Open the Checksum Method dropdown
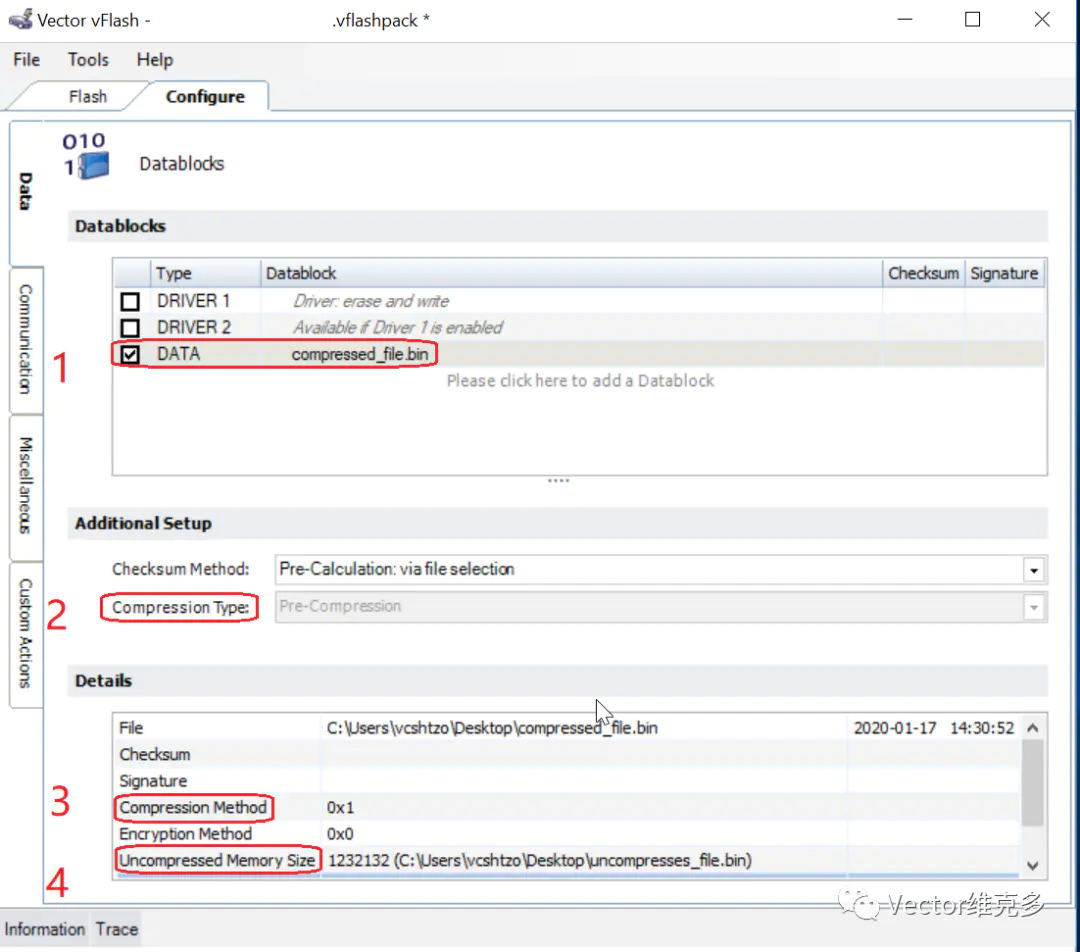This screenshot has width=1080, height=952. point(1033,570)
